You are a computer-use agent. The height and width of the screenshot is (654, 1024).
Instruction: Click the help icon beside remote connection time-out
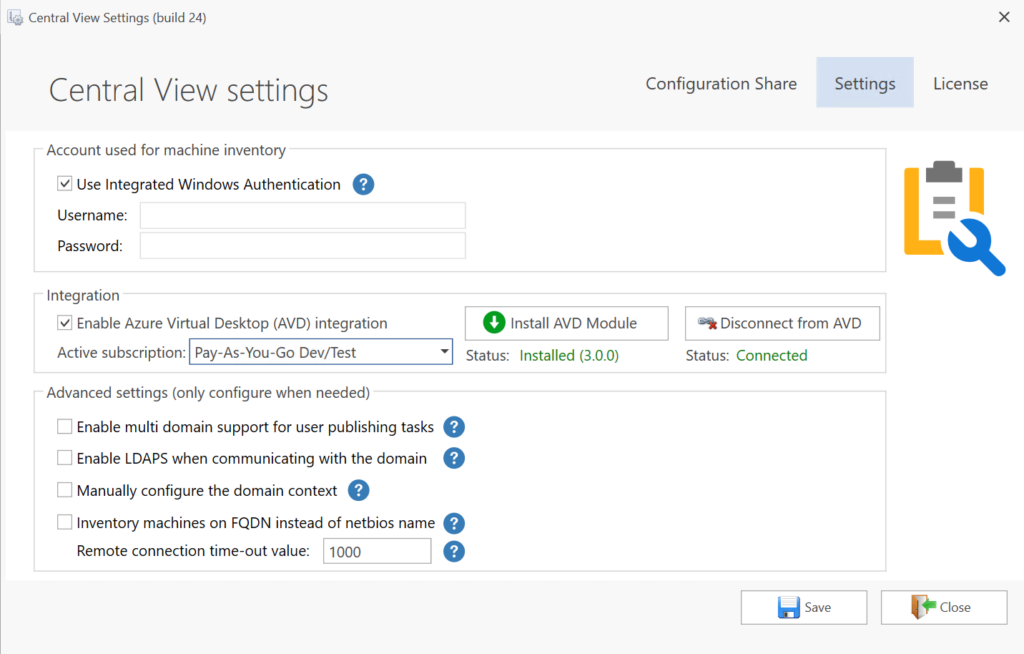pos(453,551)
